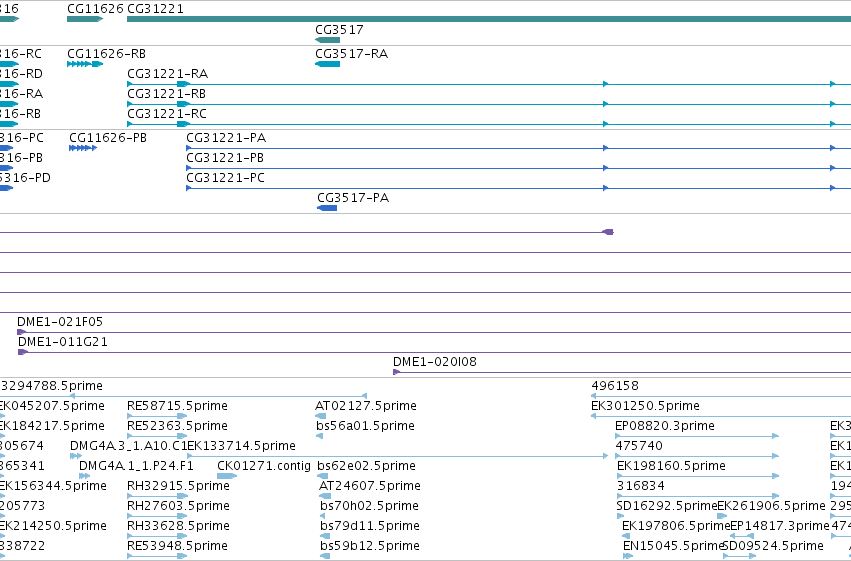Select EST RH32915.5prime
Screen dimensions: 851x561
179,486
